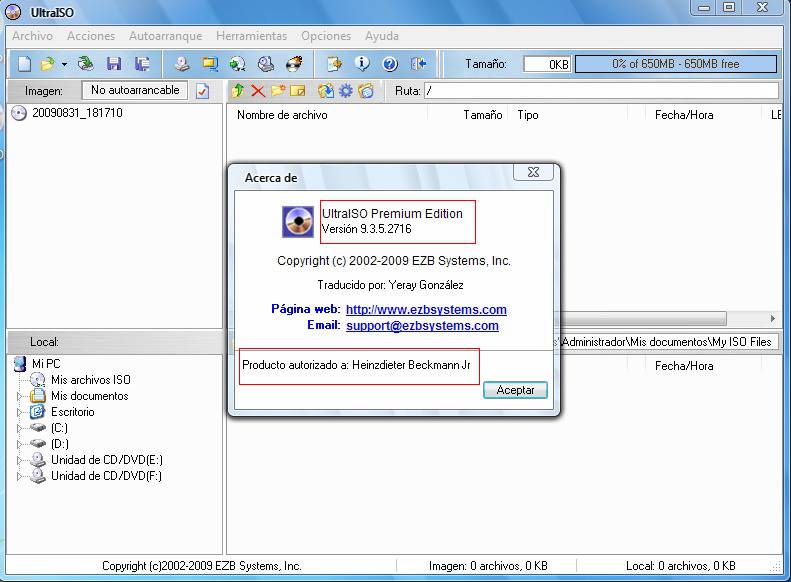Click Aceptar in Acerca de dialog
The width and height of the screenshot is (791, 582).
(515, 390)
